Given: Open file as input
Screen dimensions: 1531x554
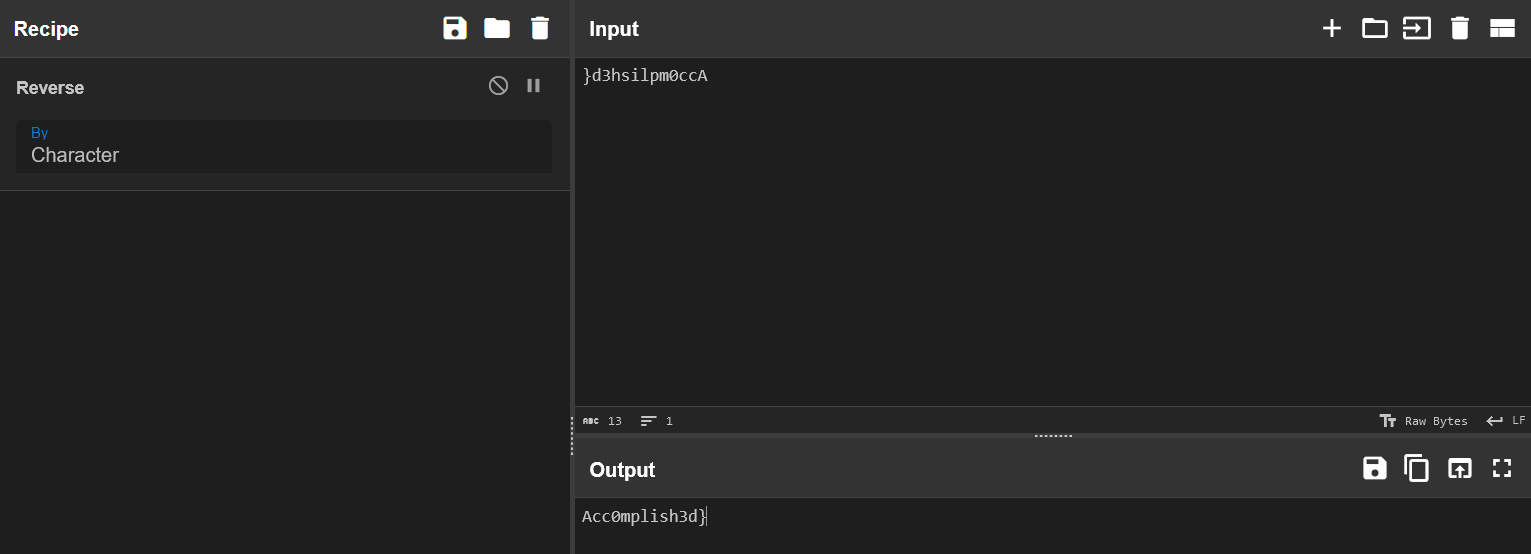Looking at the screenshot, I should tap(1417, 28).
